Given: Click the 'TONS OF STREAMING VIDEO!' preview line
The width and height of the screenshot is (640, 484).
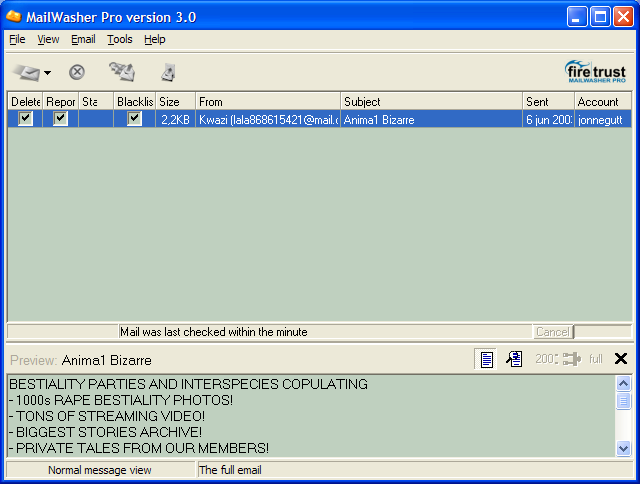Looking at the screenshot, I should click(107, 416).
